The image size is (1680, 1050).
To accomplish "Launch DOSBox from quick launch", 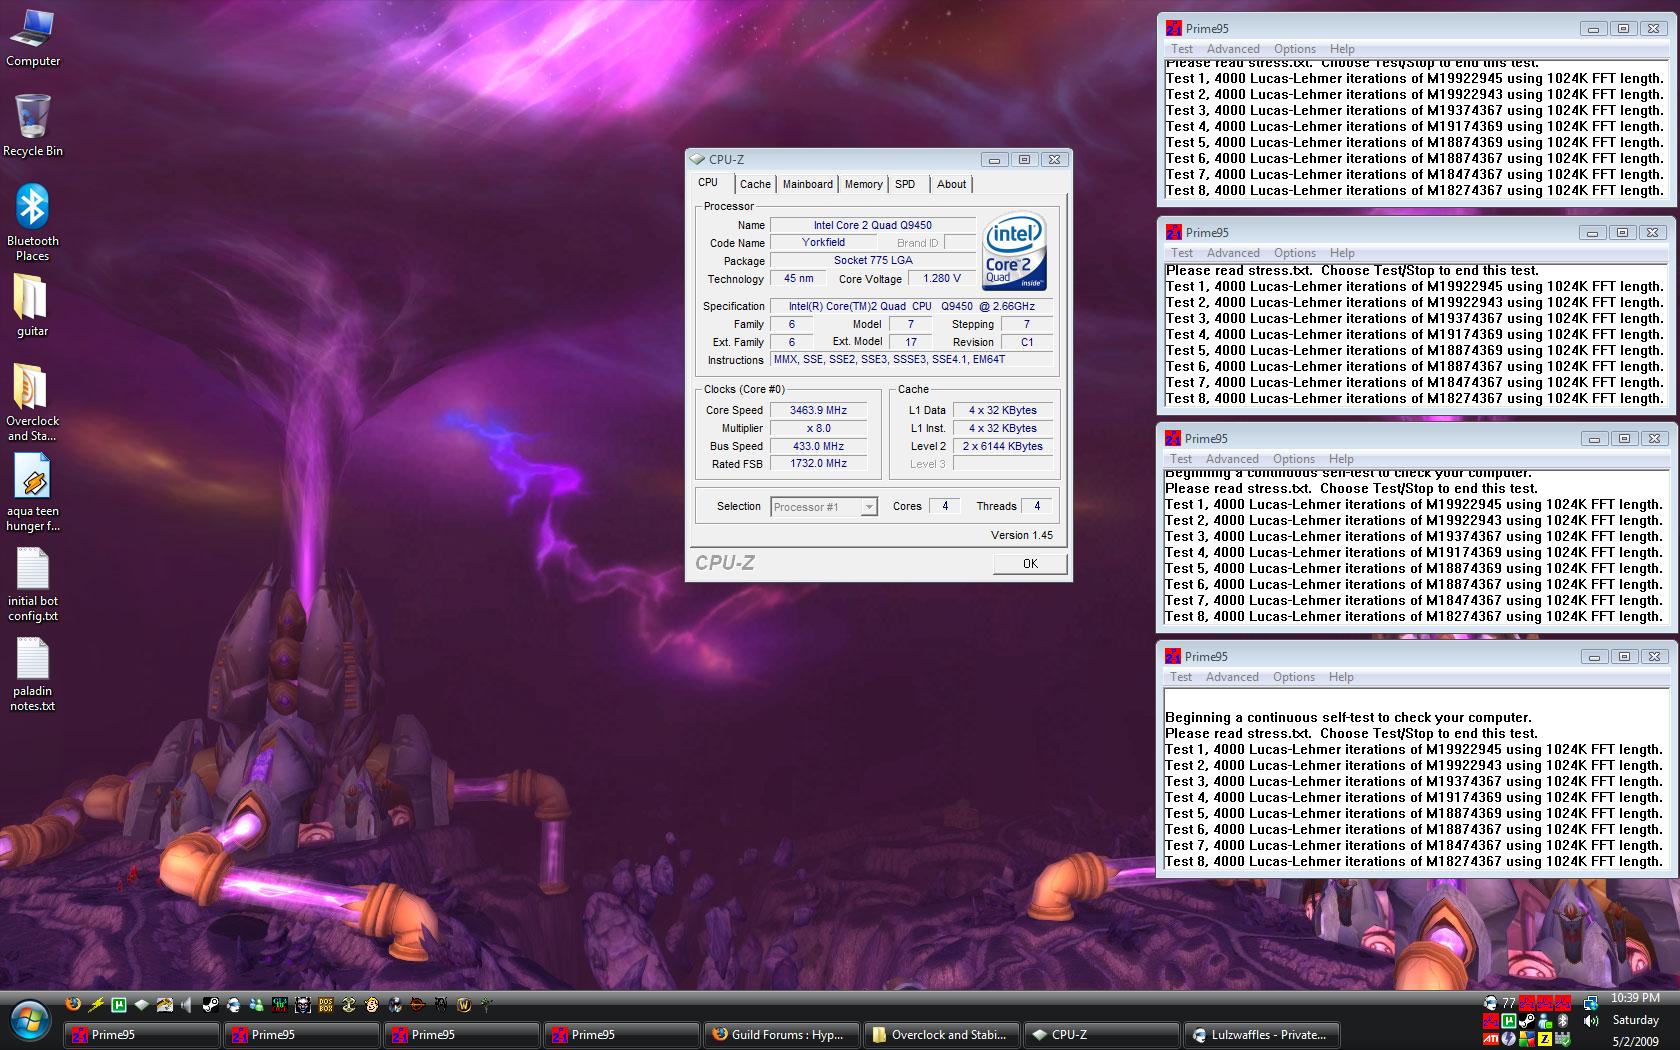I will coord(325,1004).
